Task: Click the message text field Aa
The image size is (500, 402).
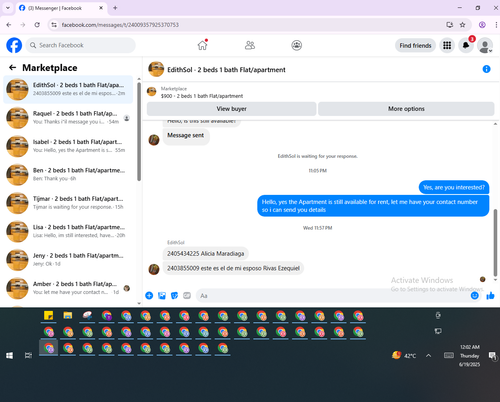Action: (x=333, y=296)
